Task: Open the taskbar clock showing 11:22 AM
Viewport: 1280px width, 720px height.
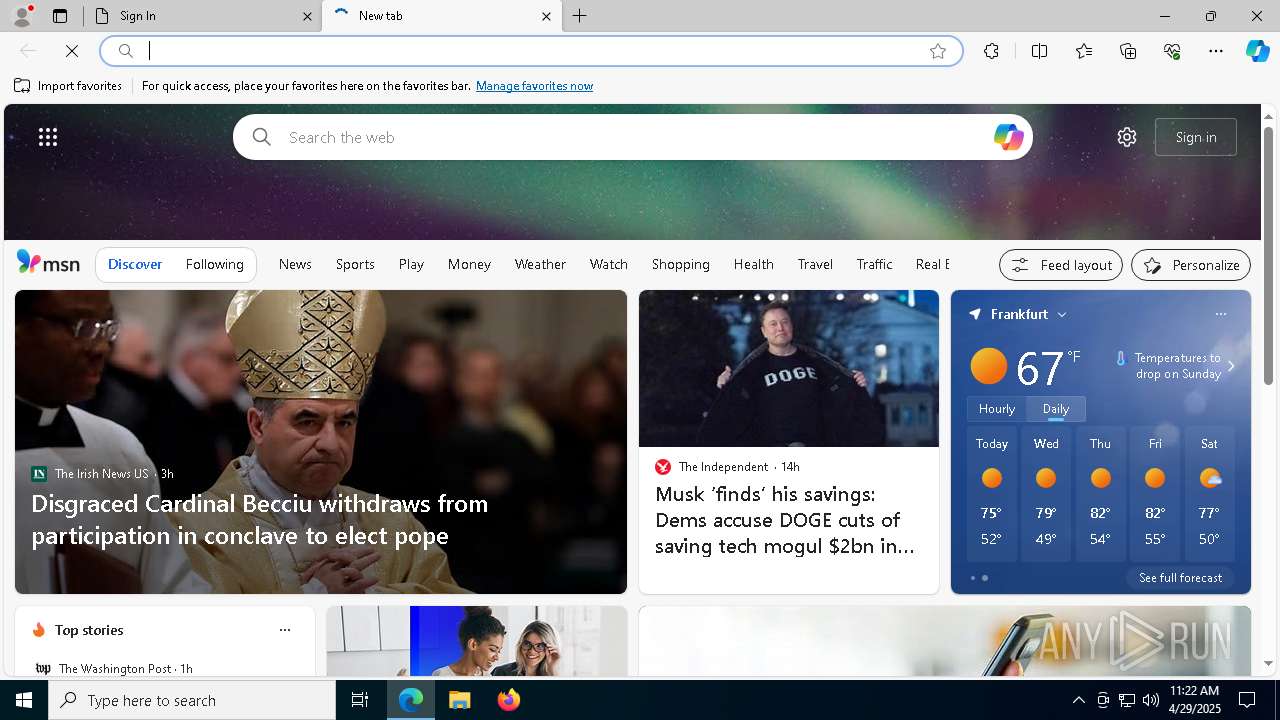Action: click(1194, 700)
